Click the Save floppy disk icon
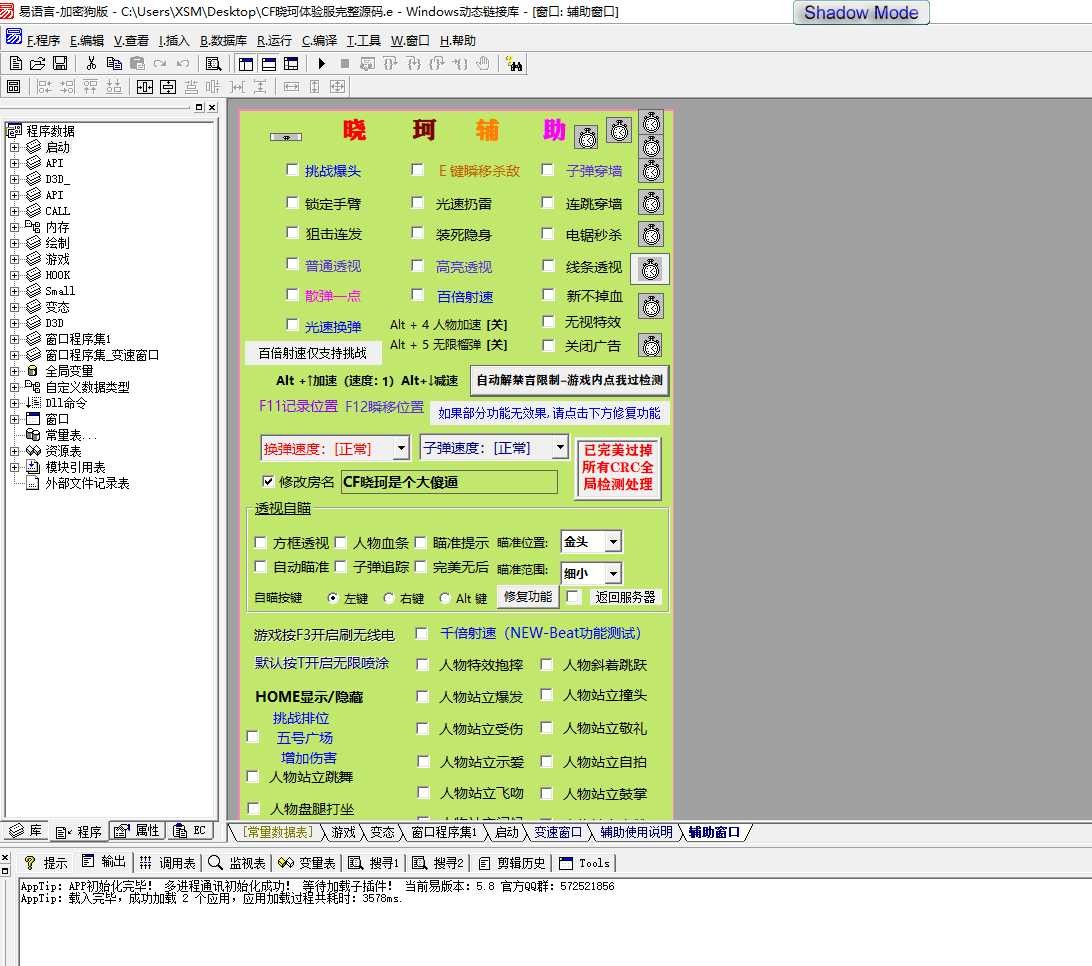 [61, 63]
